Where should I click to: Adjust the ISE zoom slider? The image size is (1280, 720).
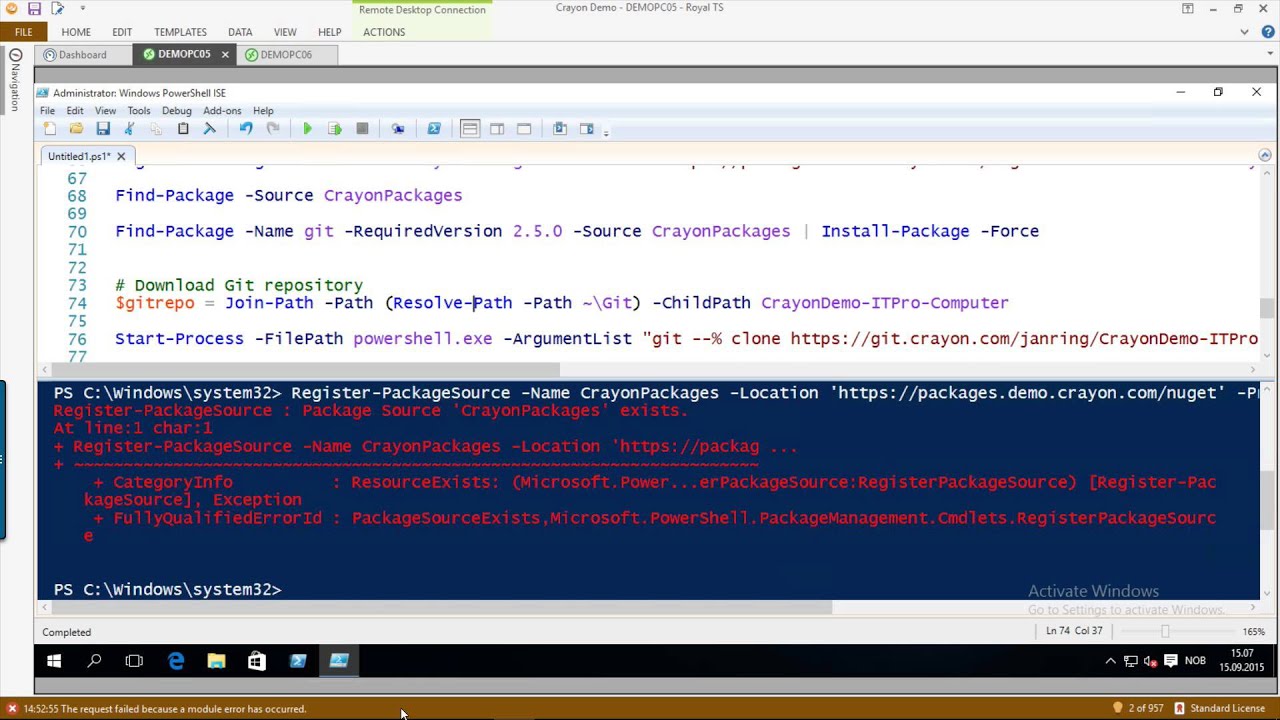1165,632
